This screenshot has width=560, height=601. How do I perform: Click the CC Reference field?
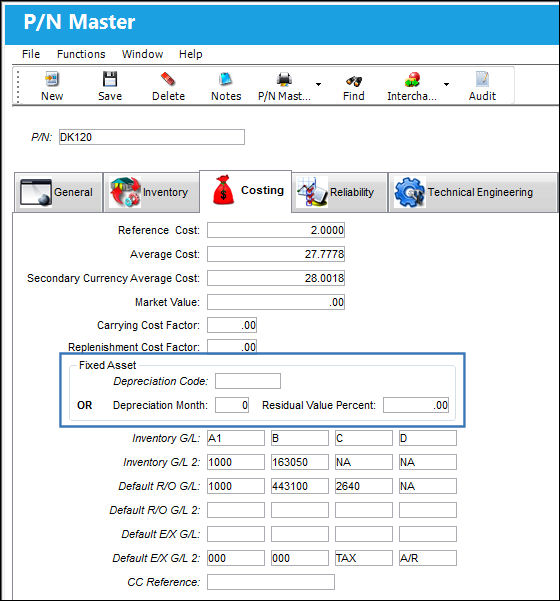coord(271,582)
